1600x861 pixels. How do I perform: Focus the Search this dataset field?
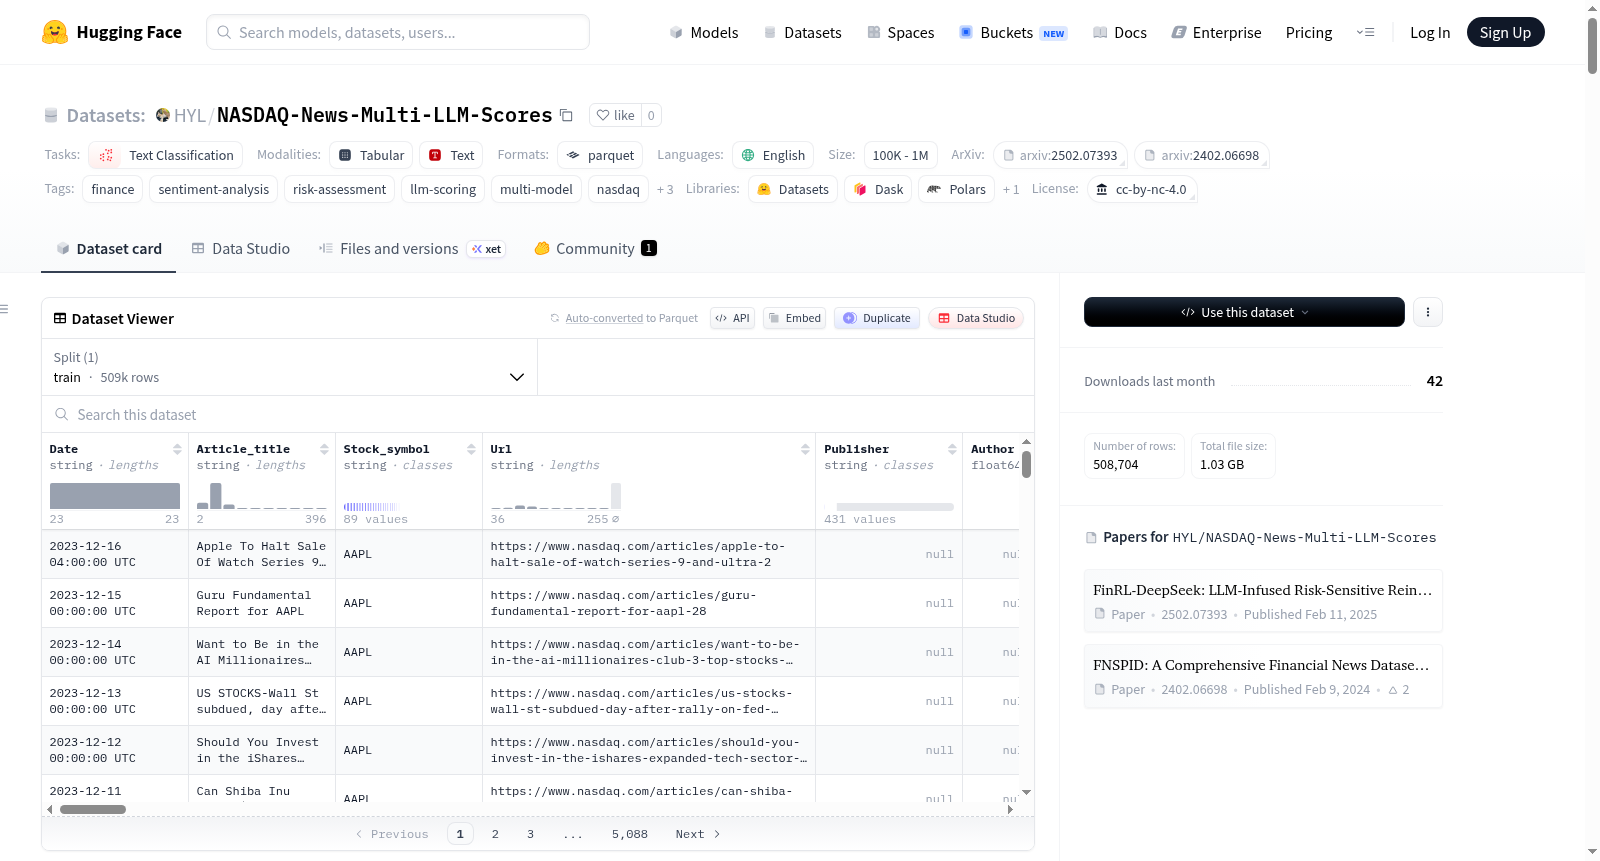click(537, 414)
